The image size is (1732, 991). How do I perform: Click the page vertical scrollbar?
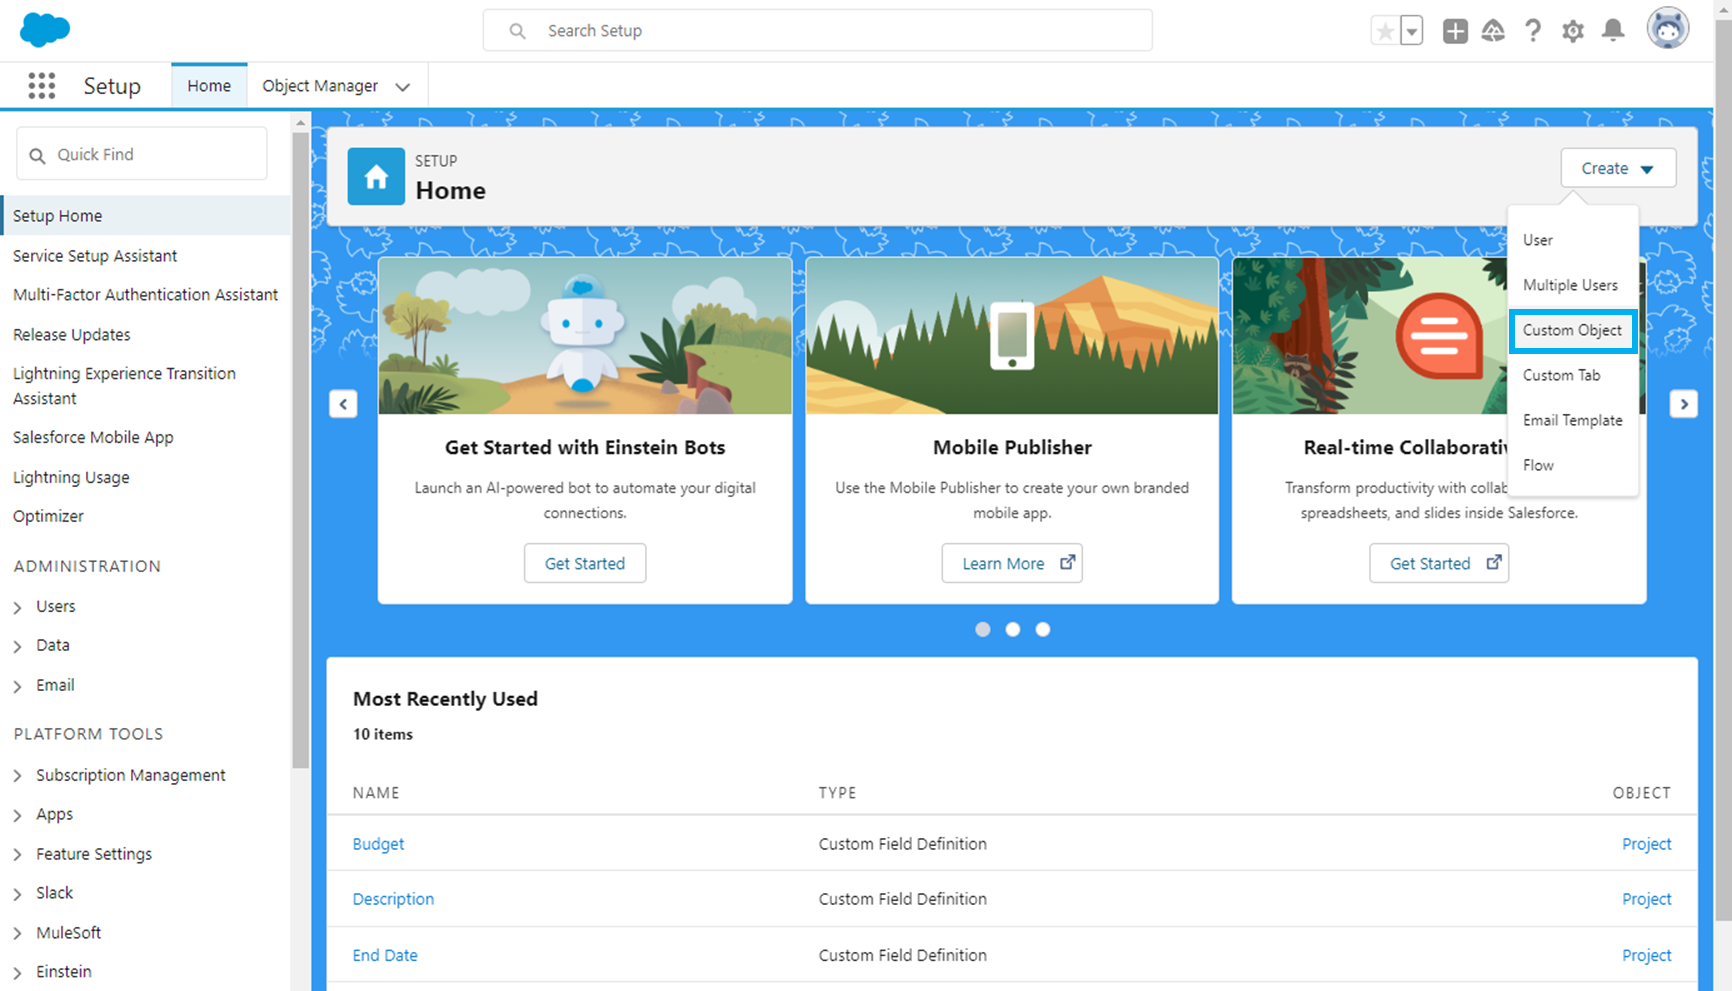coord(1723,470)
